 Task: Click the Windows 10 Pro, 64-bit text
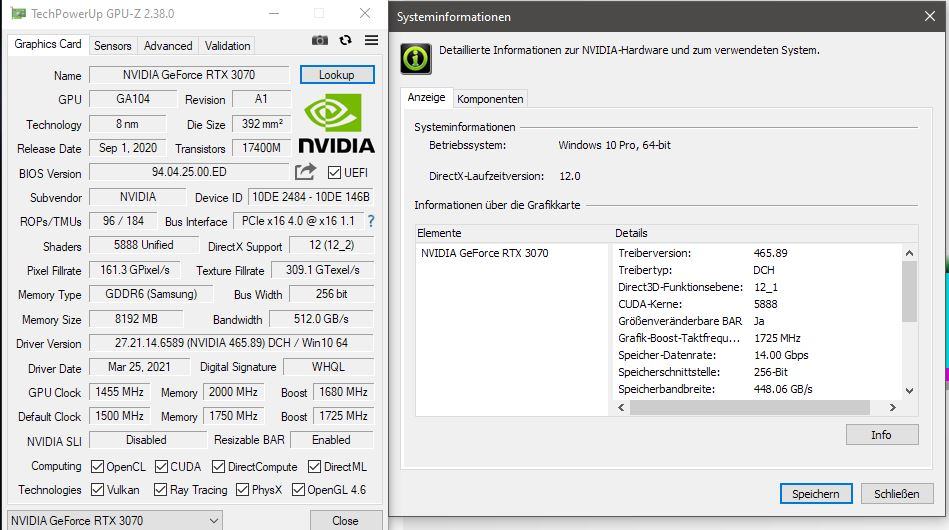(614, 145)
